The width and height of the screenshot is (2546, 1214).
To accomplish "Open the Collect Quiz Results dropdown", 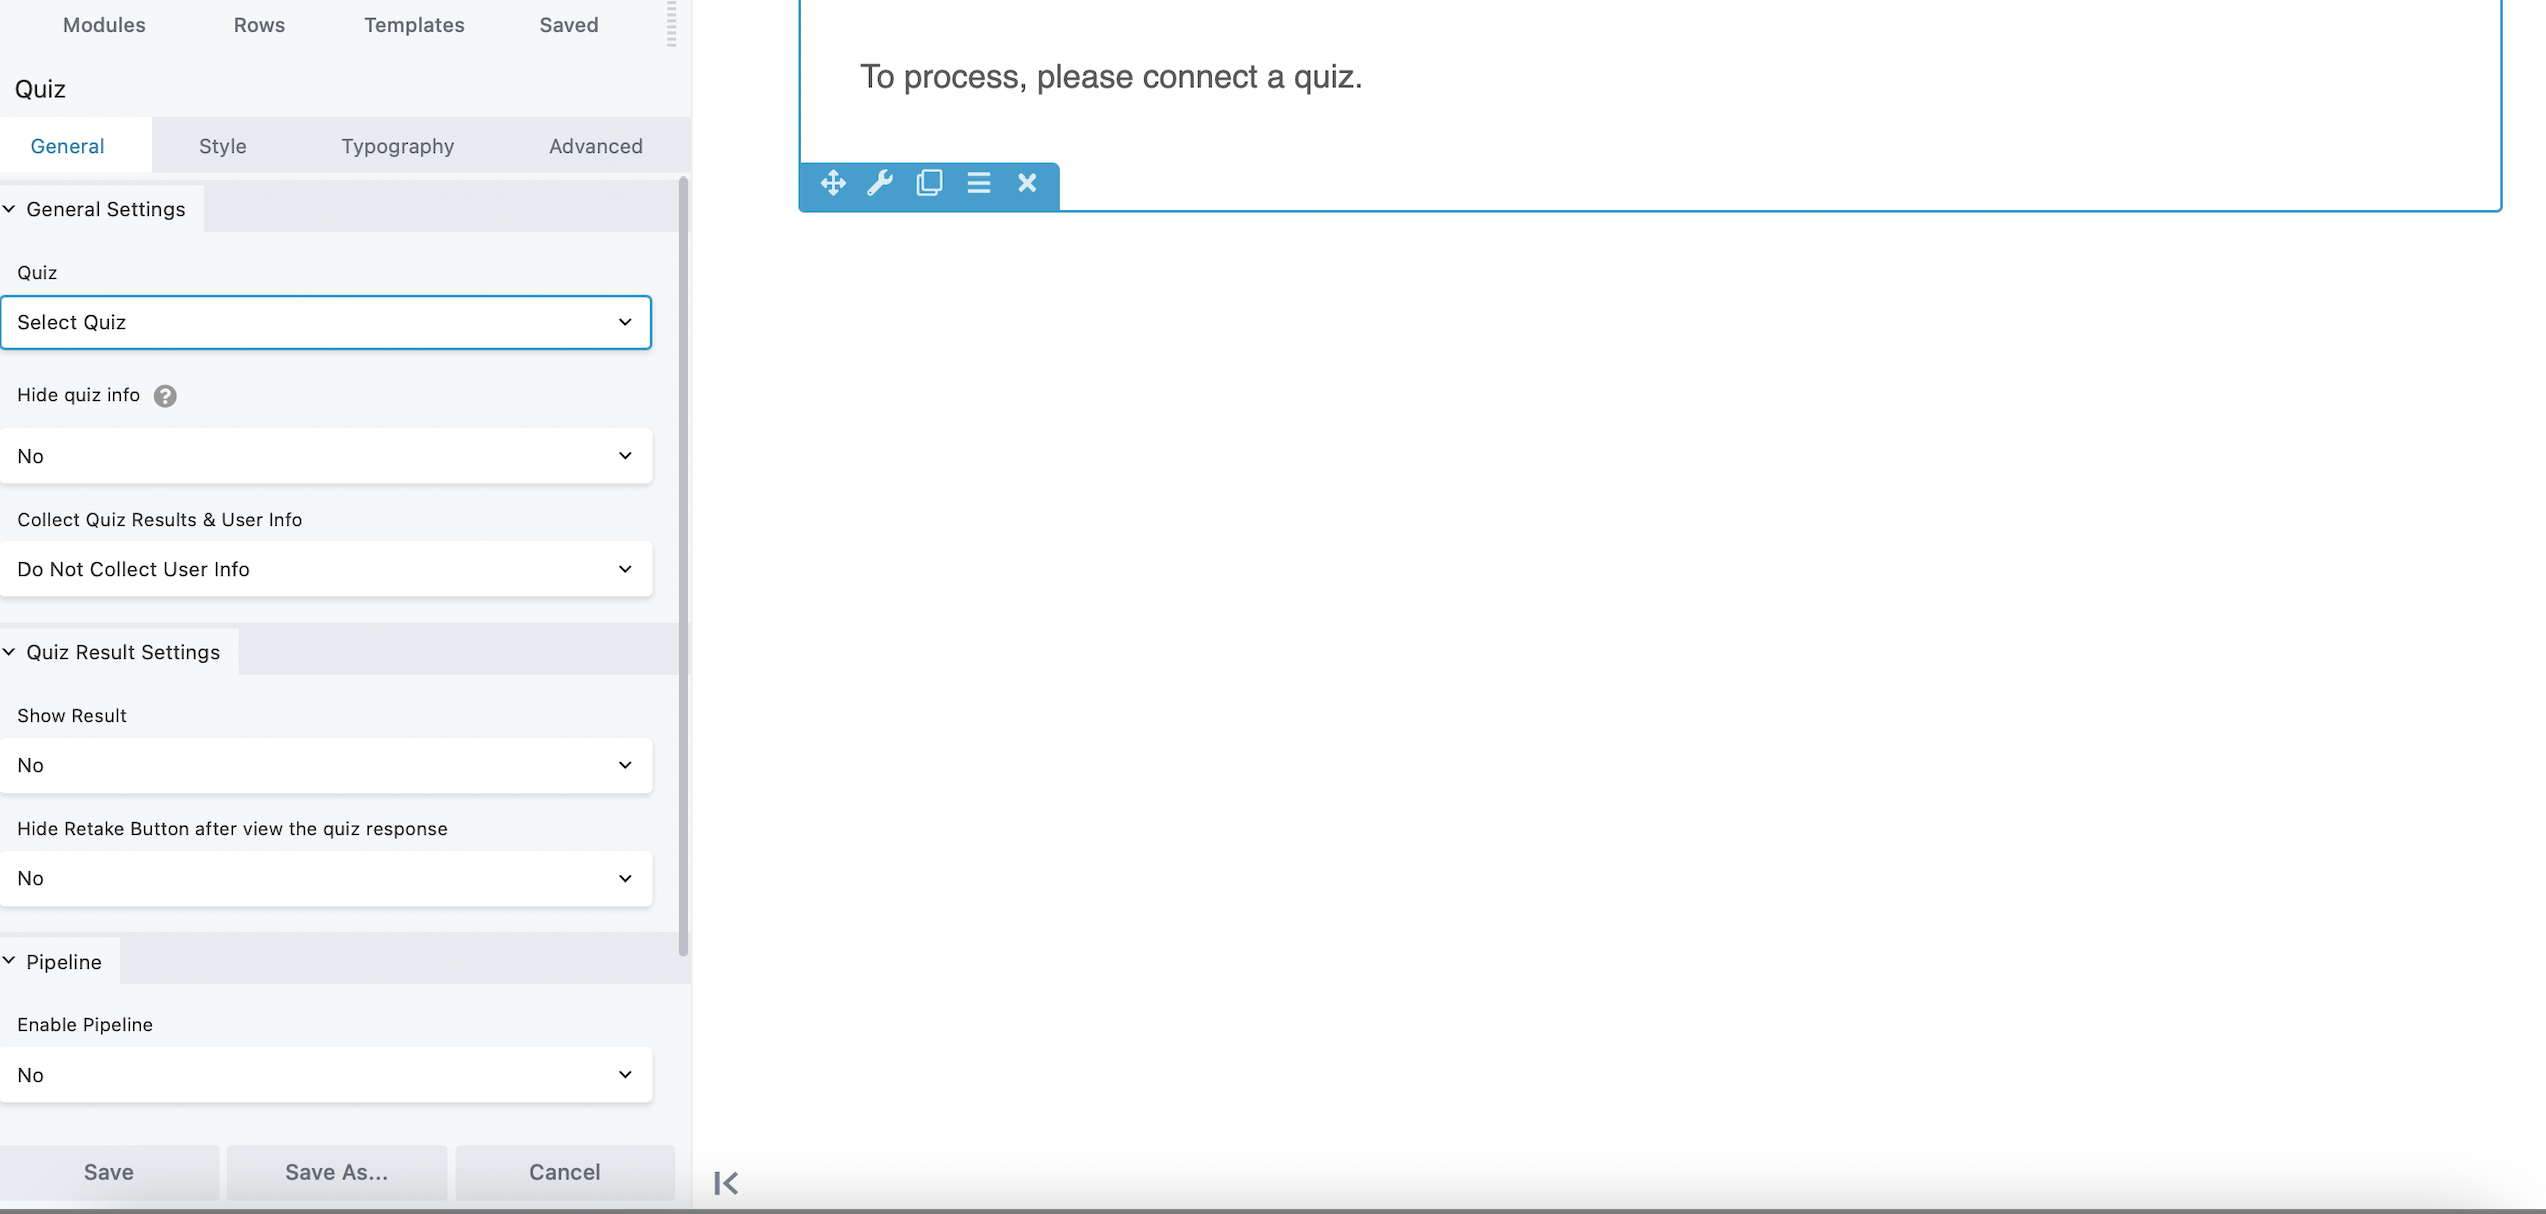I will 327,569.
